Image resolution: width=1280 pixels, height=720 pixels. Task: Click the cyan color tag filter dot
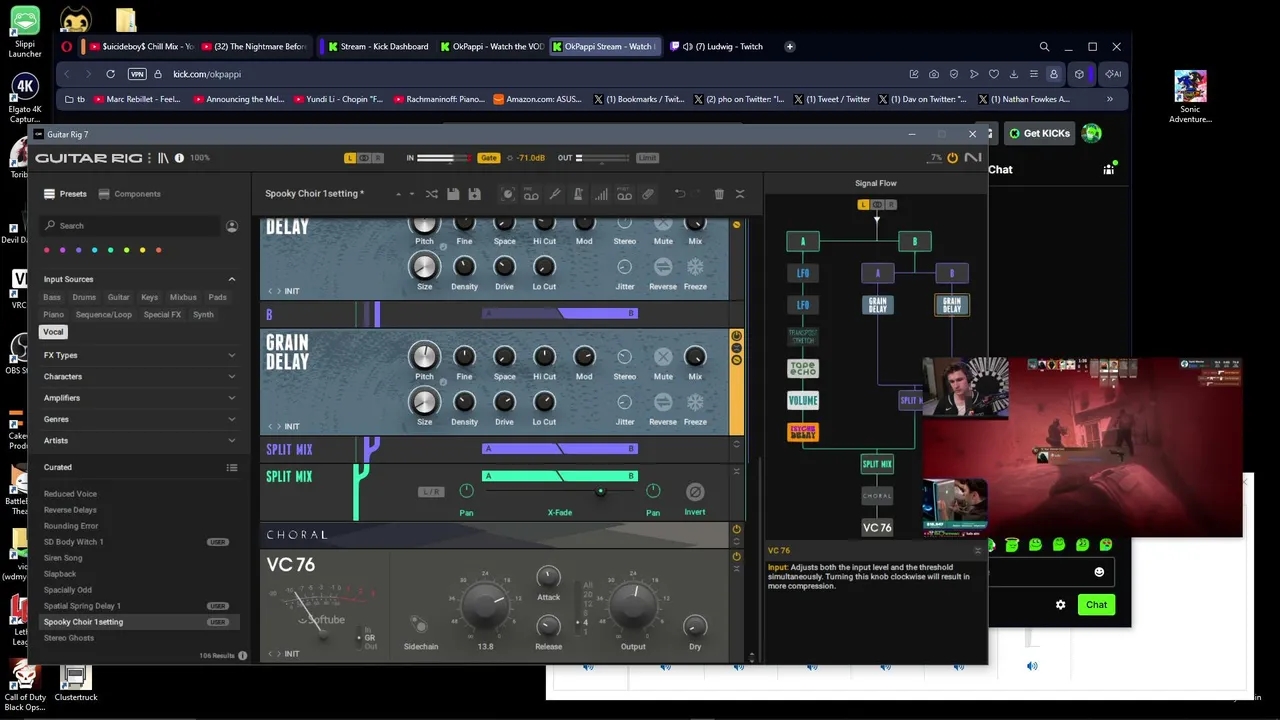(x=95, y=250)
